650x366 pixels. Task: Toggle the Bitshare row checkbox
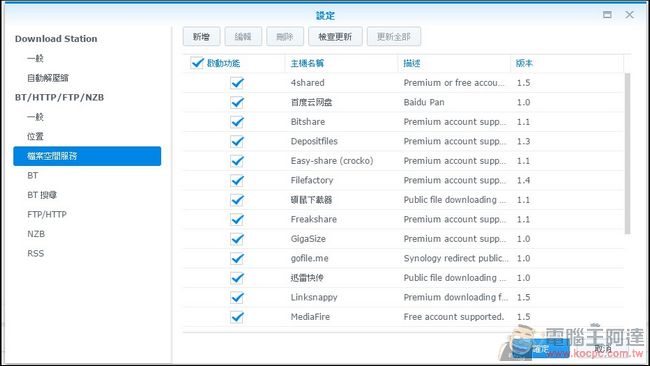(x=237, y=122)
